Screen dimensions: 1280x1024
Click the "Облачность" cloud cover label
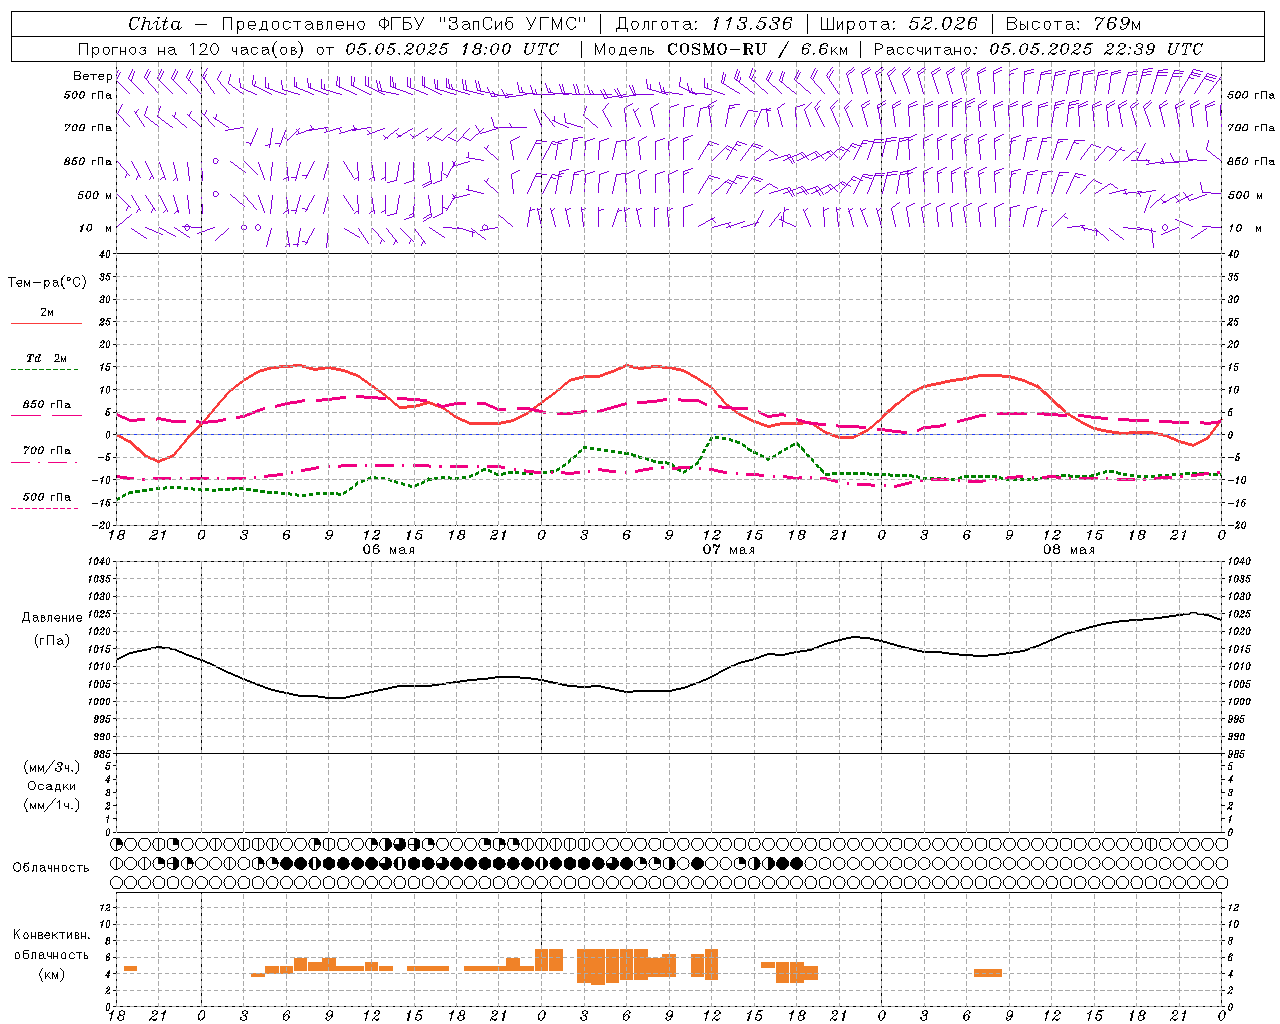[51, 867]
